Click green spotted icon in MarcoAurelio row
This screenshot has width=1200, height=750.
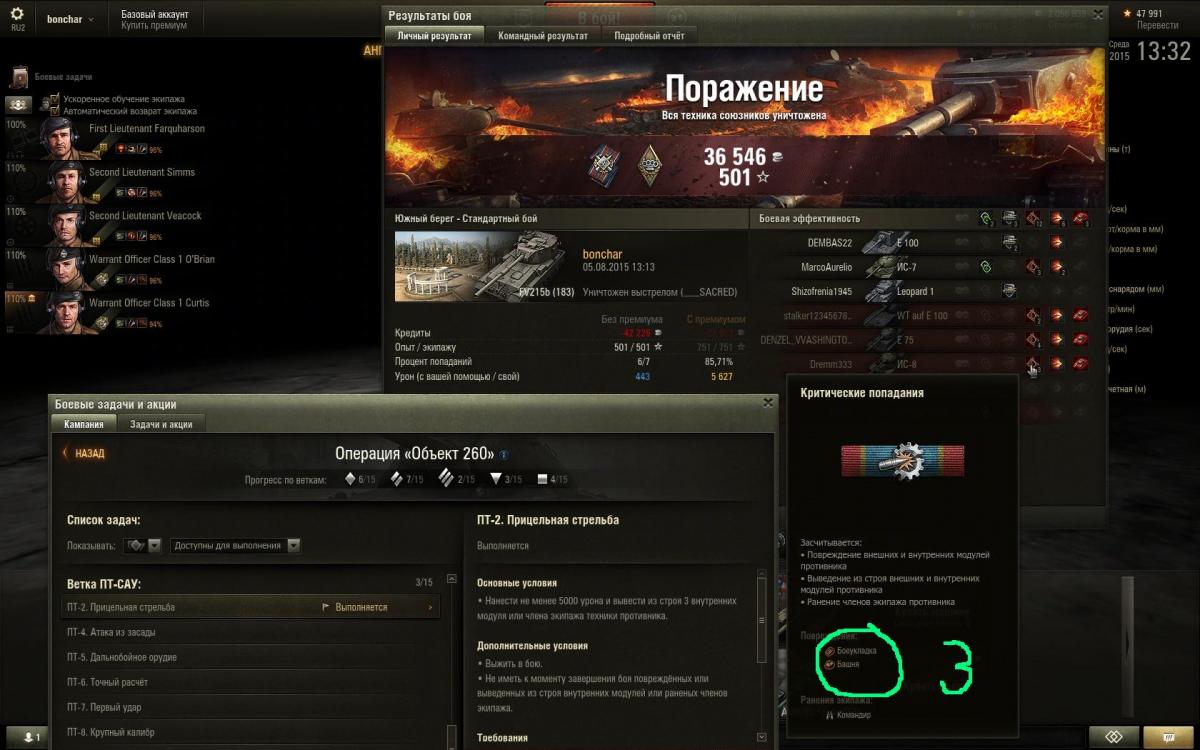point(984,267)
